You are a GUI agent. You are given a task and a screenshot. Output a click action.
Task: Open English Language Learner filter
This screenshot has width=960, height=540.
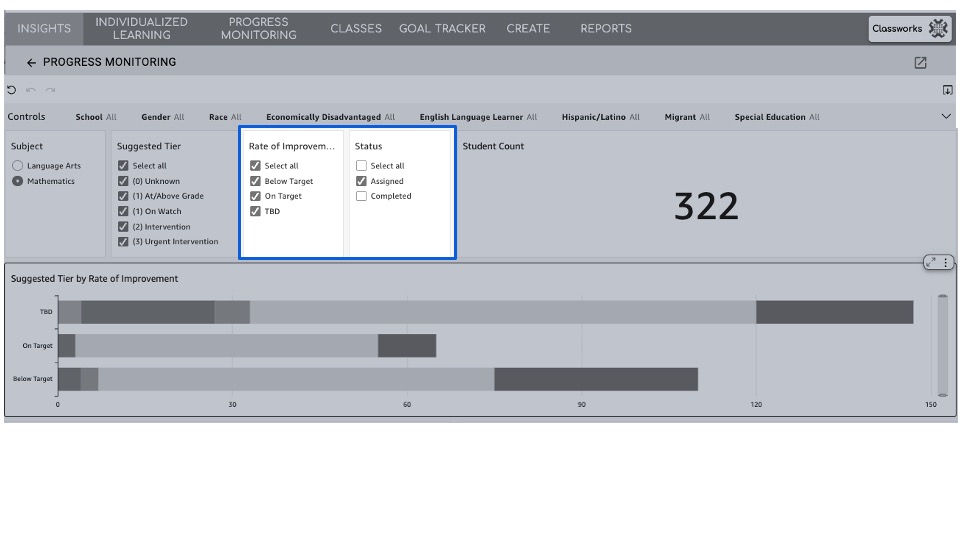[x=478, y=117]
